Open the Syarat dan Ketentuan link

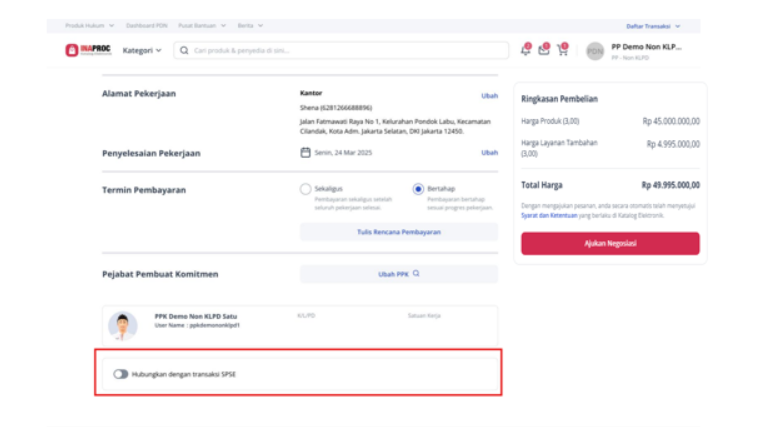[x=549, y=215]
